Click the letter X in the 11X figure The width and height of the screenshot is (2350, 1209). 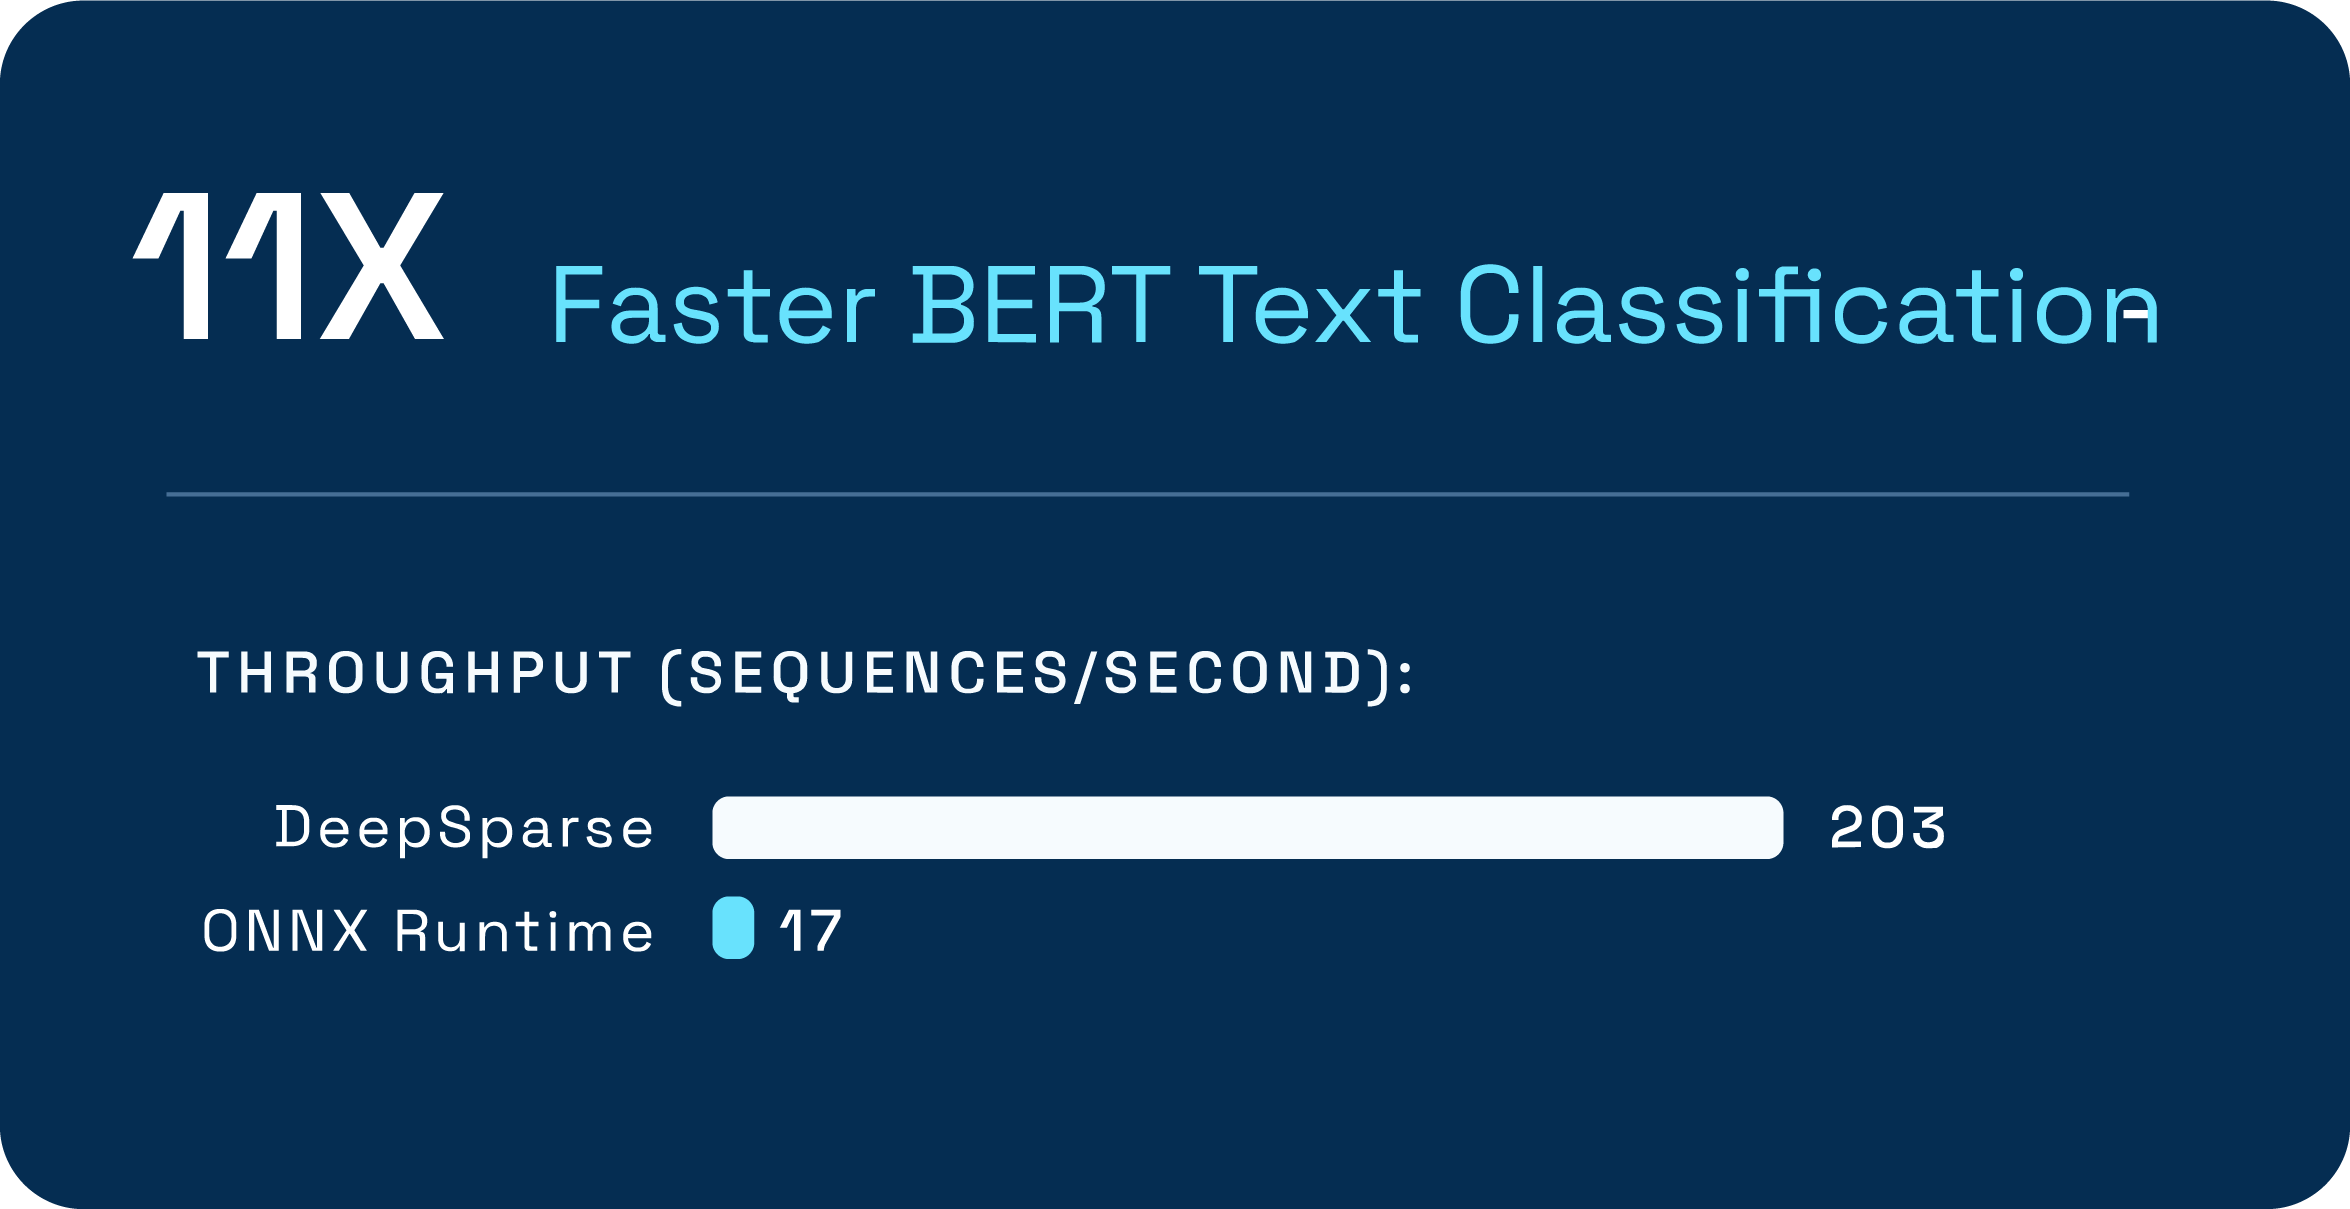[382, 266]
